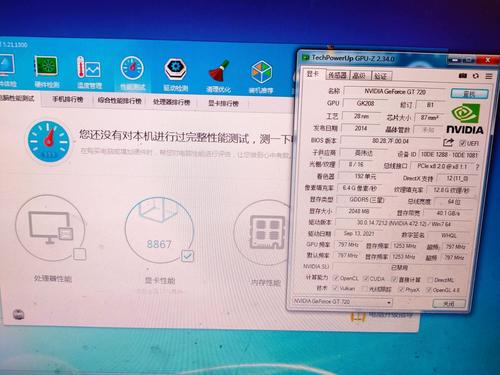
Task: Switch to GPU-Z 高级 advanced tab
Action: point(359,76)
